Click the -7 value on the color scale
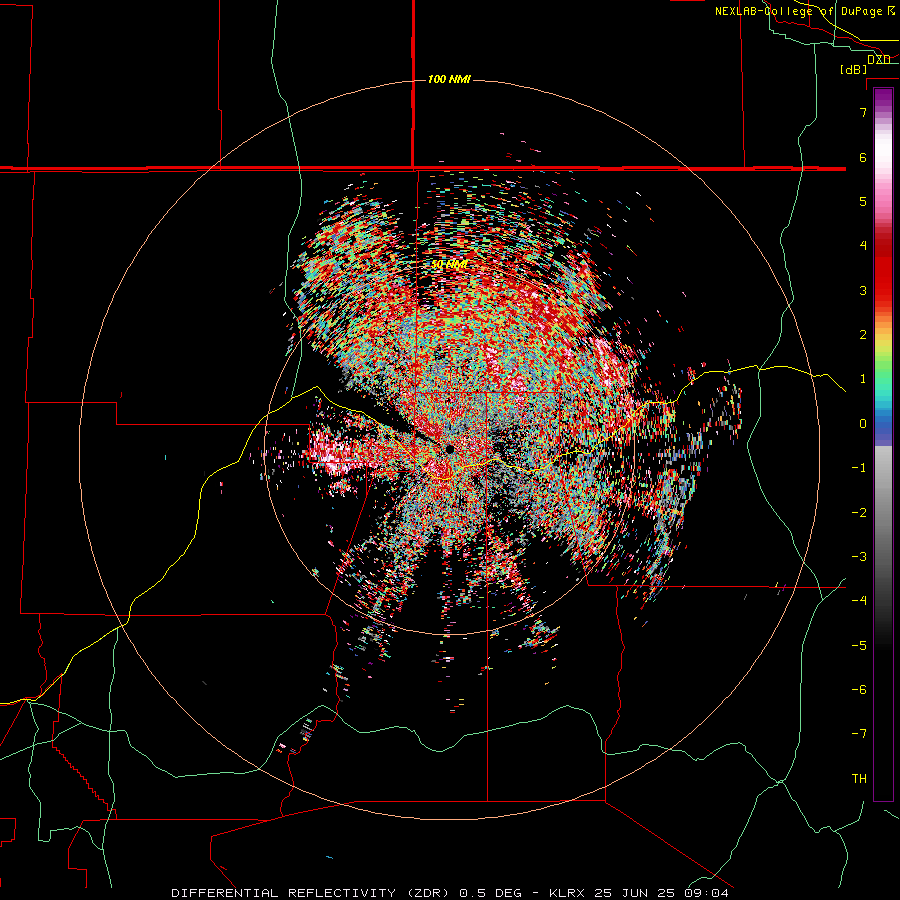This screenshot has width=900, height=900. [x=859, y=734]
